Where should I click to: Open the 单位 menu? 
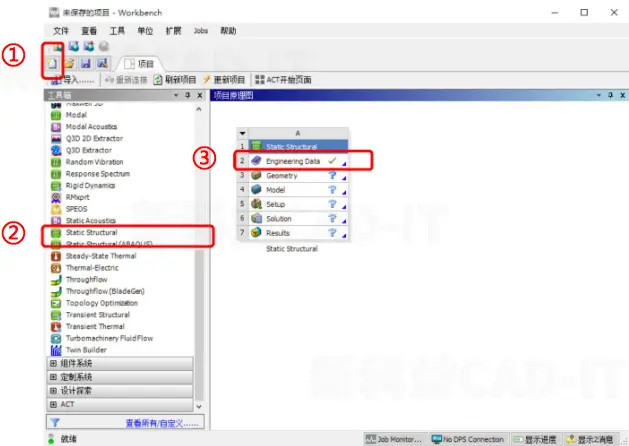(x=145, y=31)
